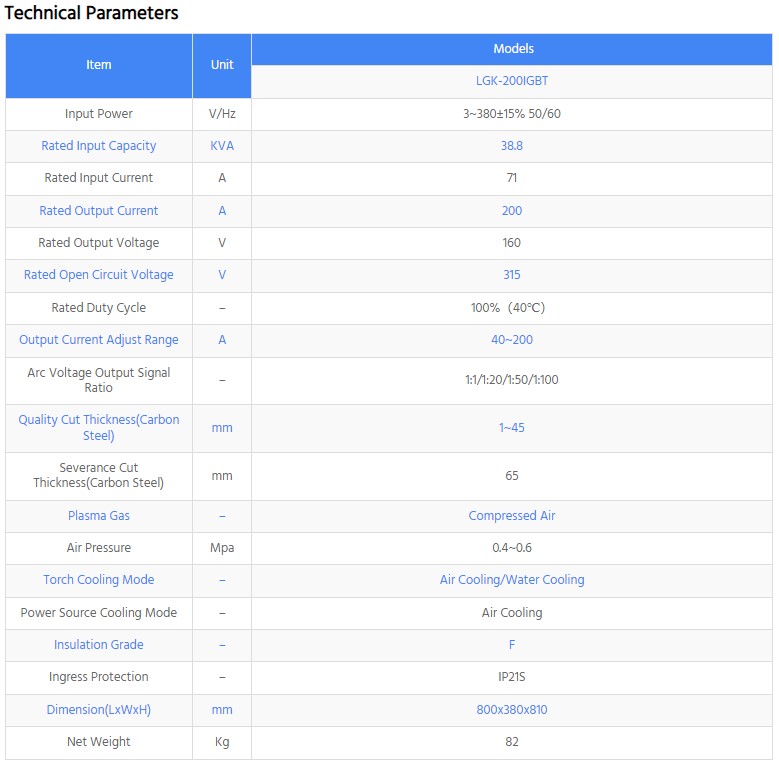The width and height of the screenshot is (779, 765).
Task: Click the 'A' unit in Rated Output Current row
Action: coord(222,211)
